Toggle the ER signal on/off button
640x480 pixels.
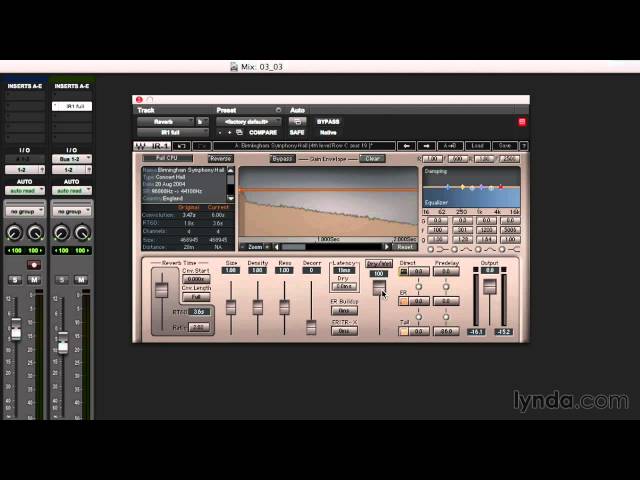pos(403,301)
